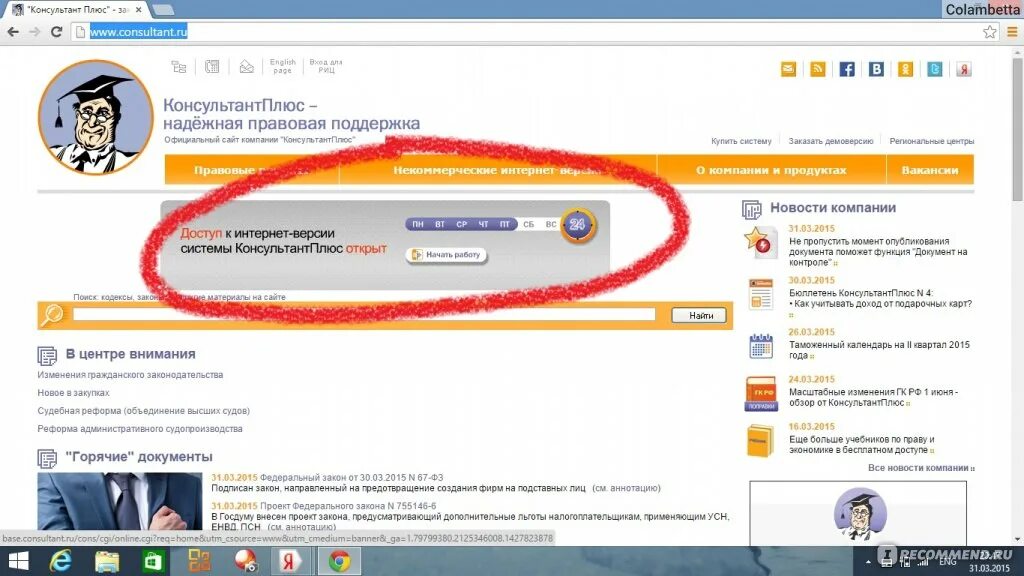The width and height of the screenshot is (1024, 576).
Task: Reload the page in the browser
Action: [57, 31]
